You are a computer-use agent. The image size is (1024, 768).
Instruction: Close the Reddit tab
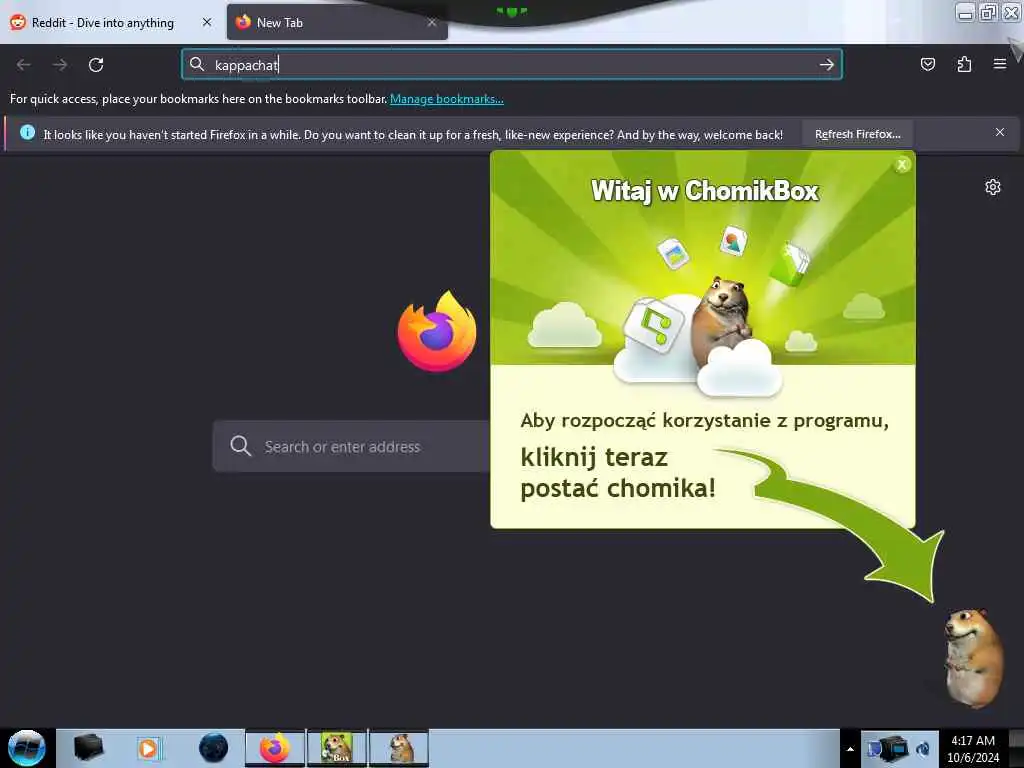207,22
